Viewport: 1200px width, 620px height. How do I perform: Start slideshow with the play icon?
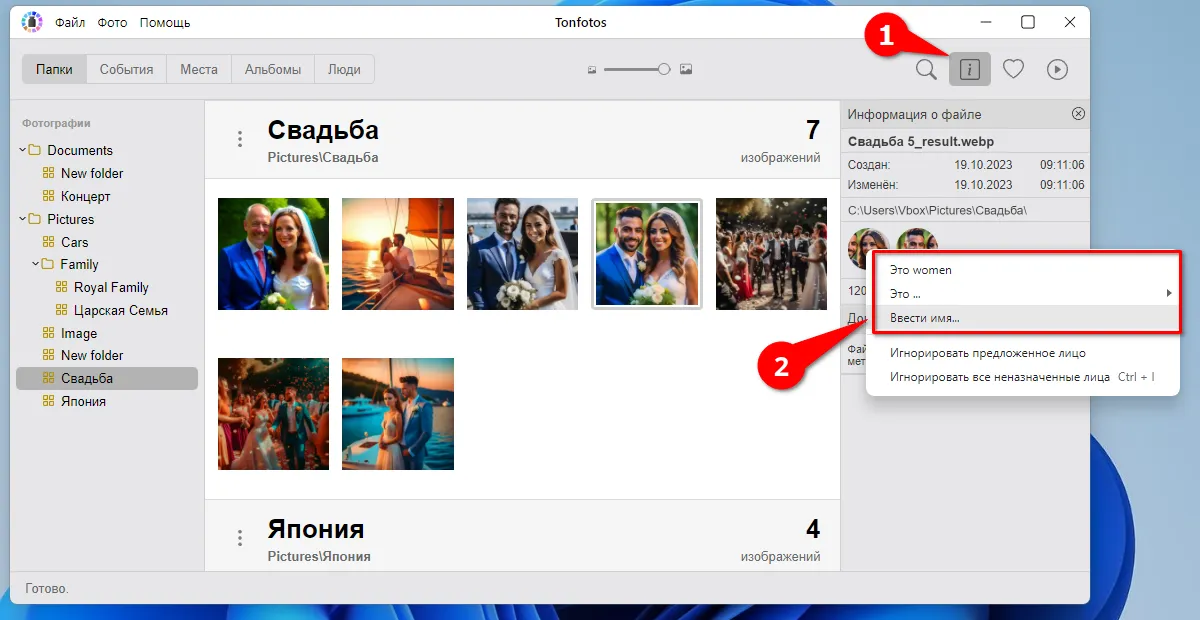pos(1057,69)
